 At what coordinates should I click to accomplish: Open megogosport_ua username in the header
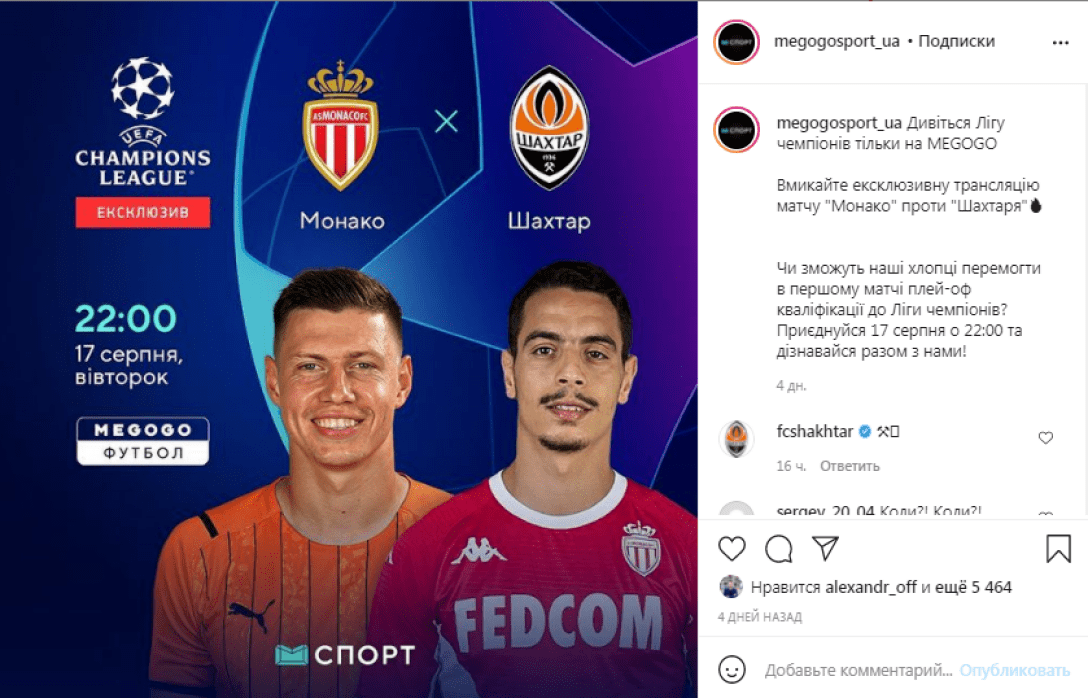[837, 41]
